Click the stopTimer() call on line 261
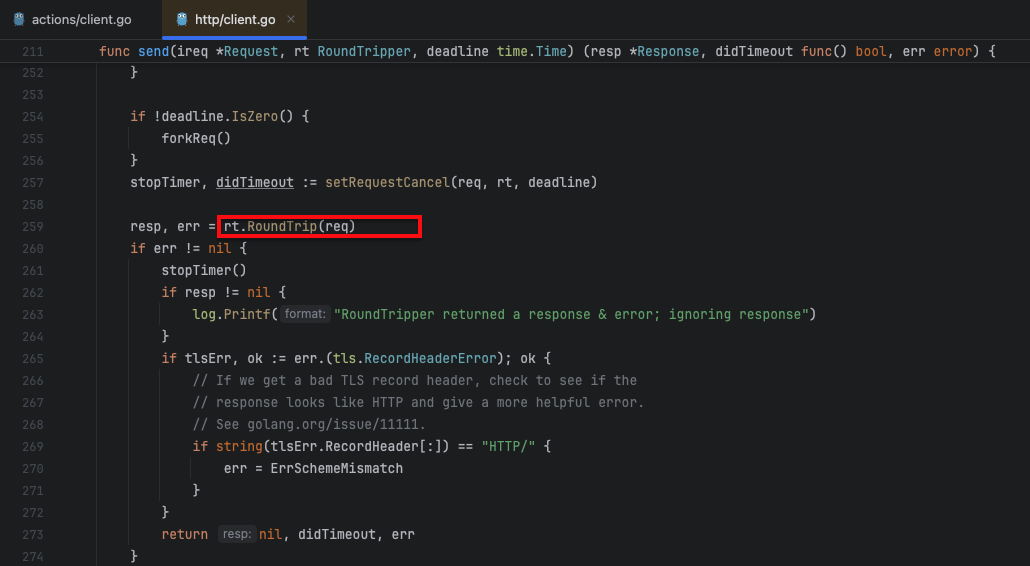1030x566 pixels. [x=204, y=271]
